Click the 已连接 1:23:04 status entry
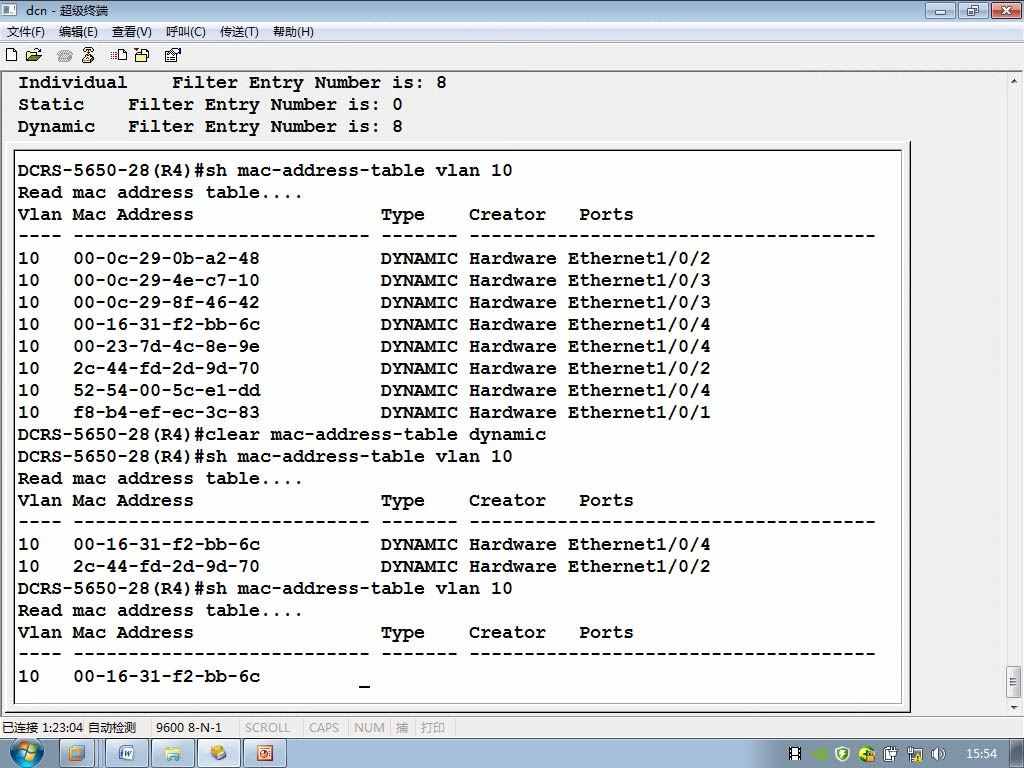The height and width of the screenshot is (768, 1024). click(42, 728)
